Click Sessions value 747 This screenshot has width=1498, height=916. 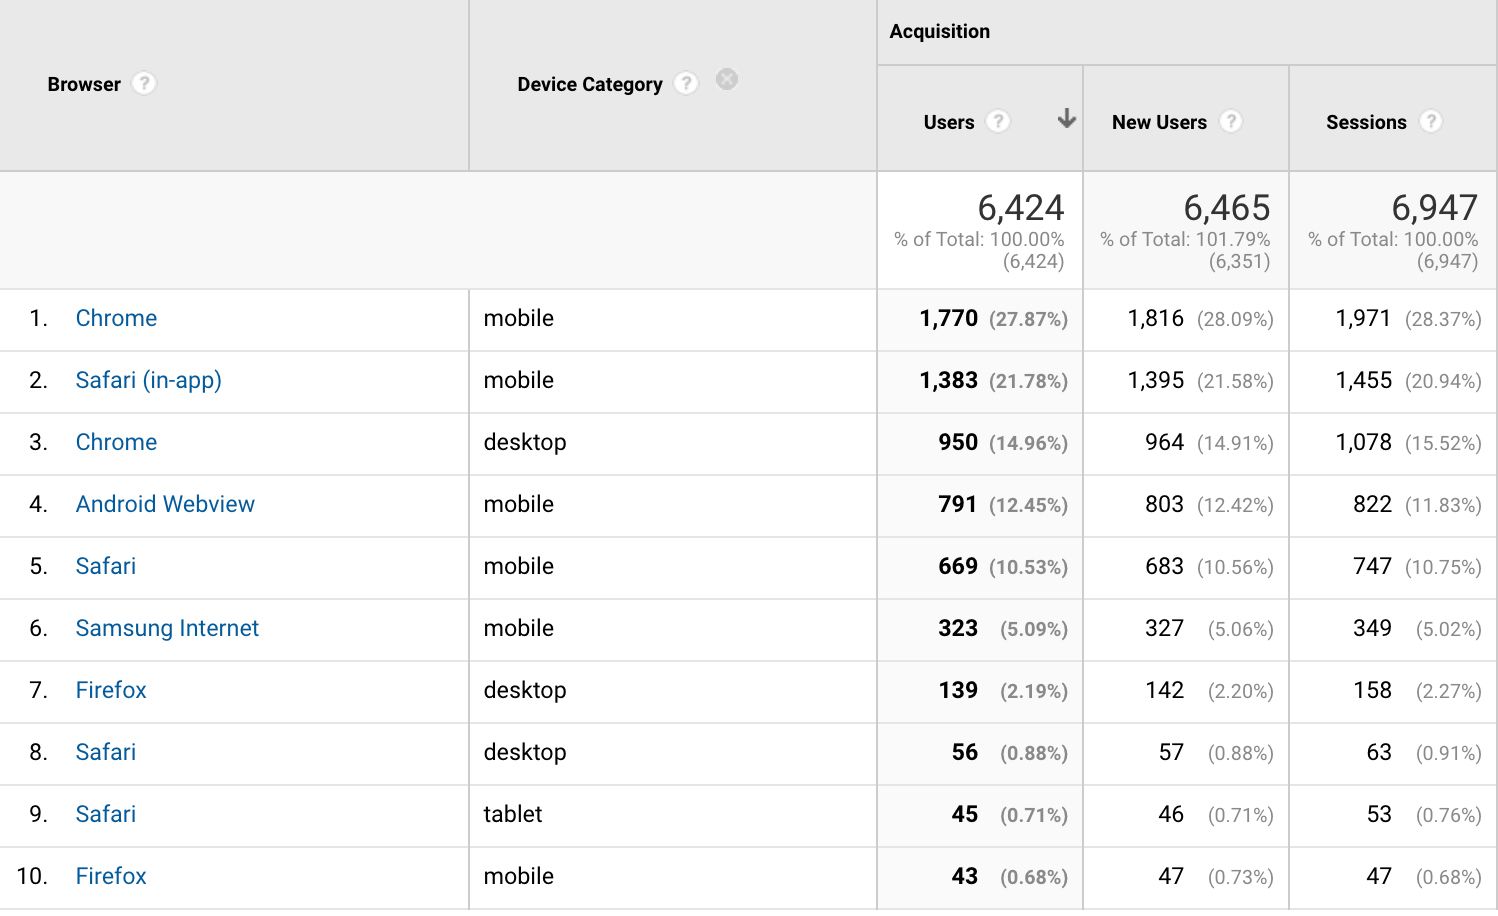pos(1372,566)
